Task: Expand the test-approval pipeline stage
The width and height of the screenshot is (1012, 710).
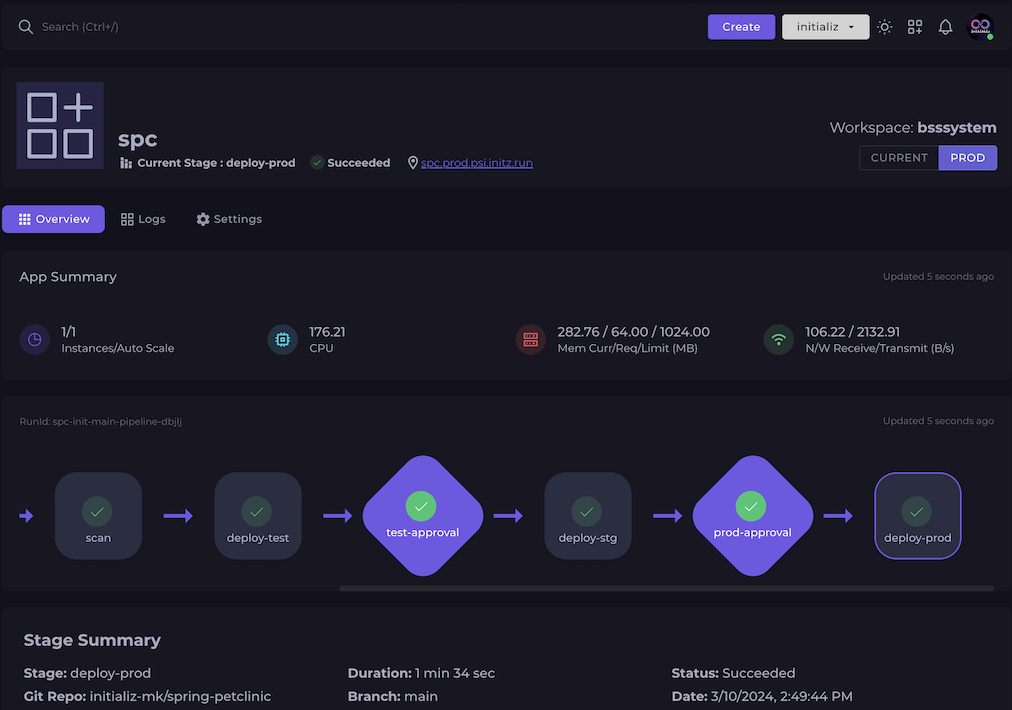Action: tap(422, 515)
